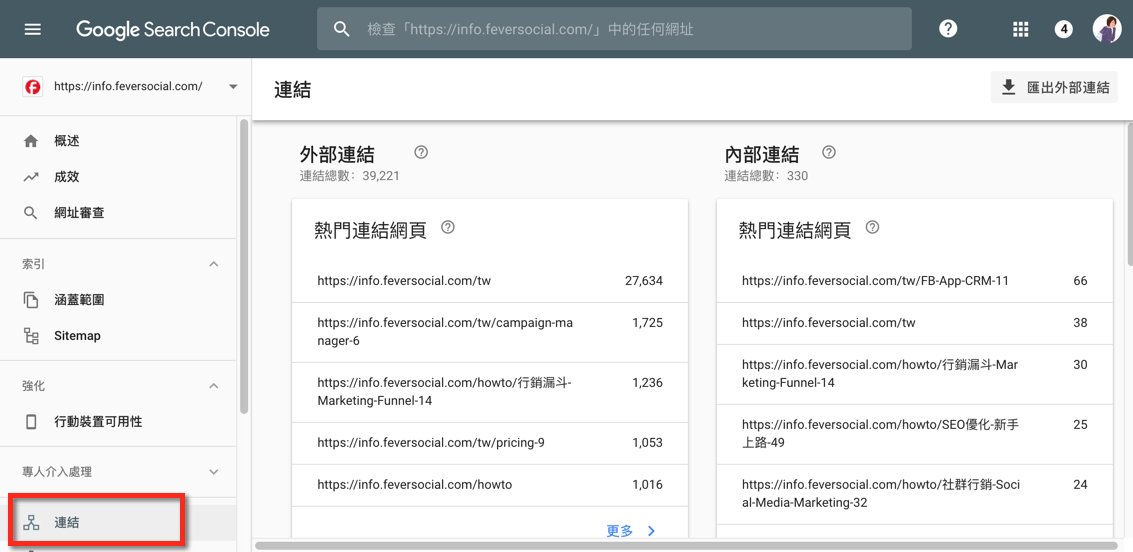Screen dimensions: 1133x552
Task: Go to 概述 overview page
Action: tap(66, 141)
